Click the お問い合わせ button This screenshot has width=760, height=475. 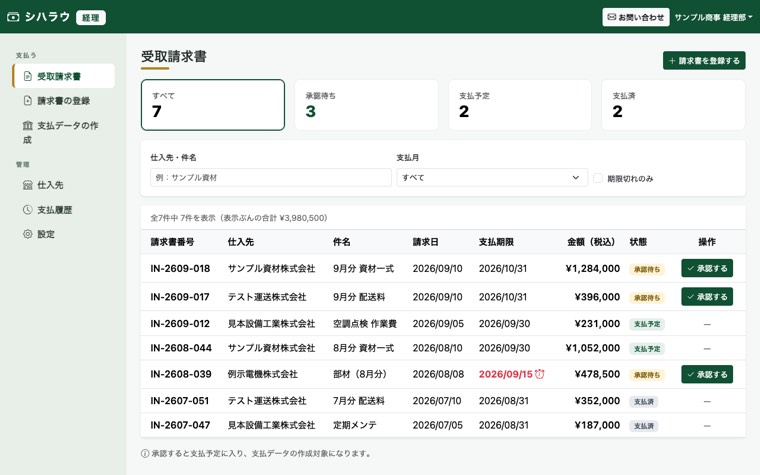point(635,17)
